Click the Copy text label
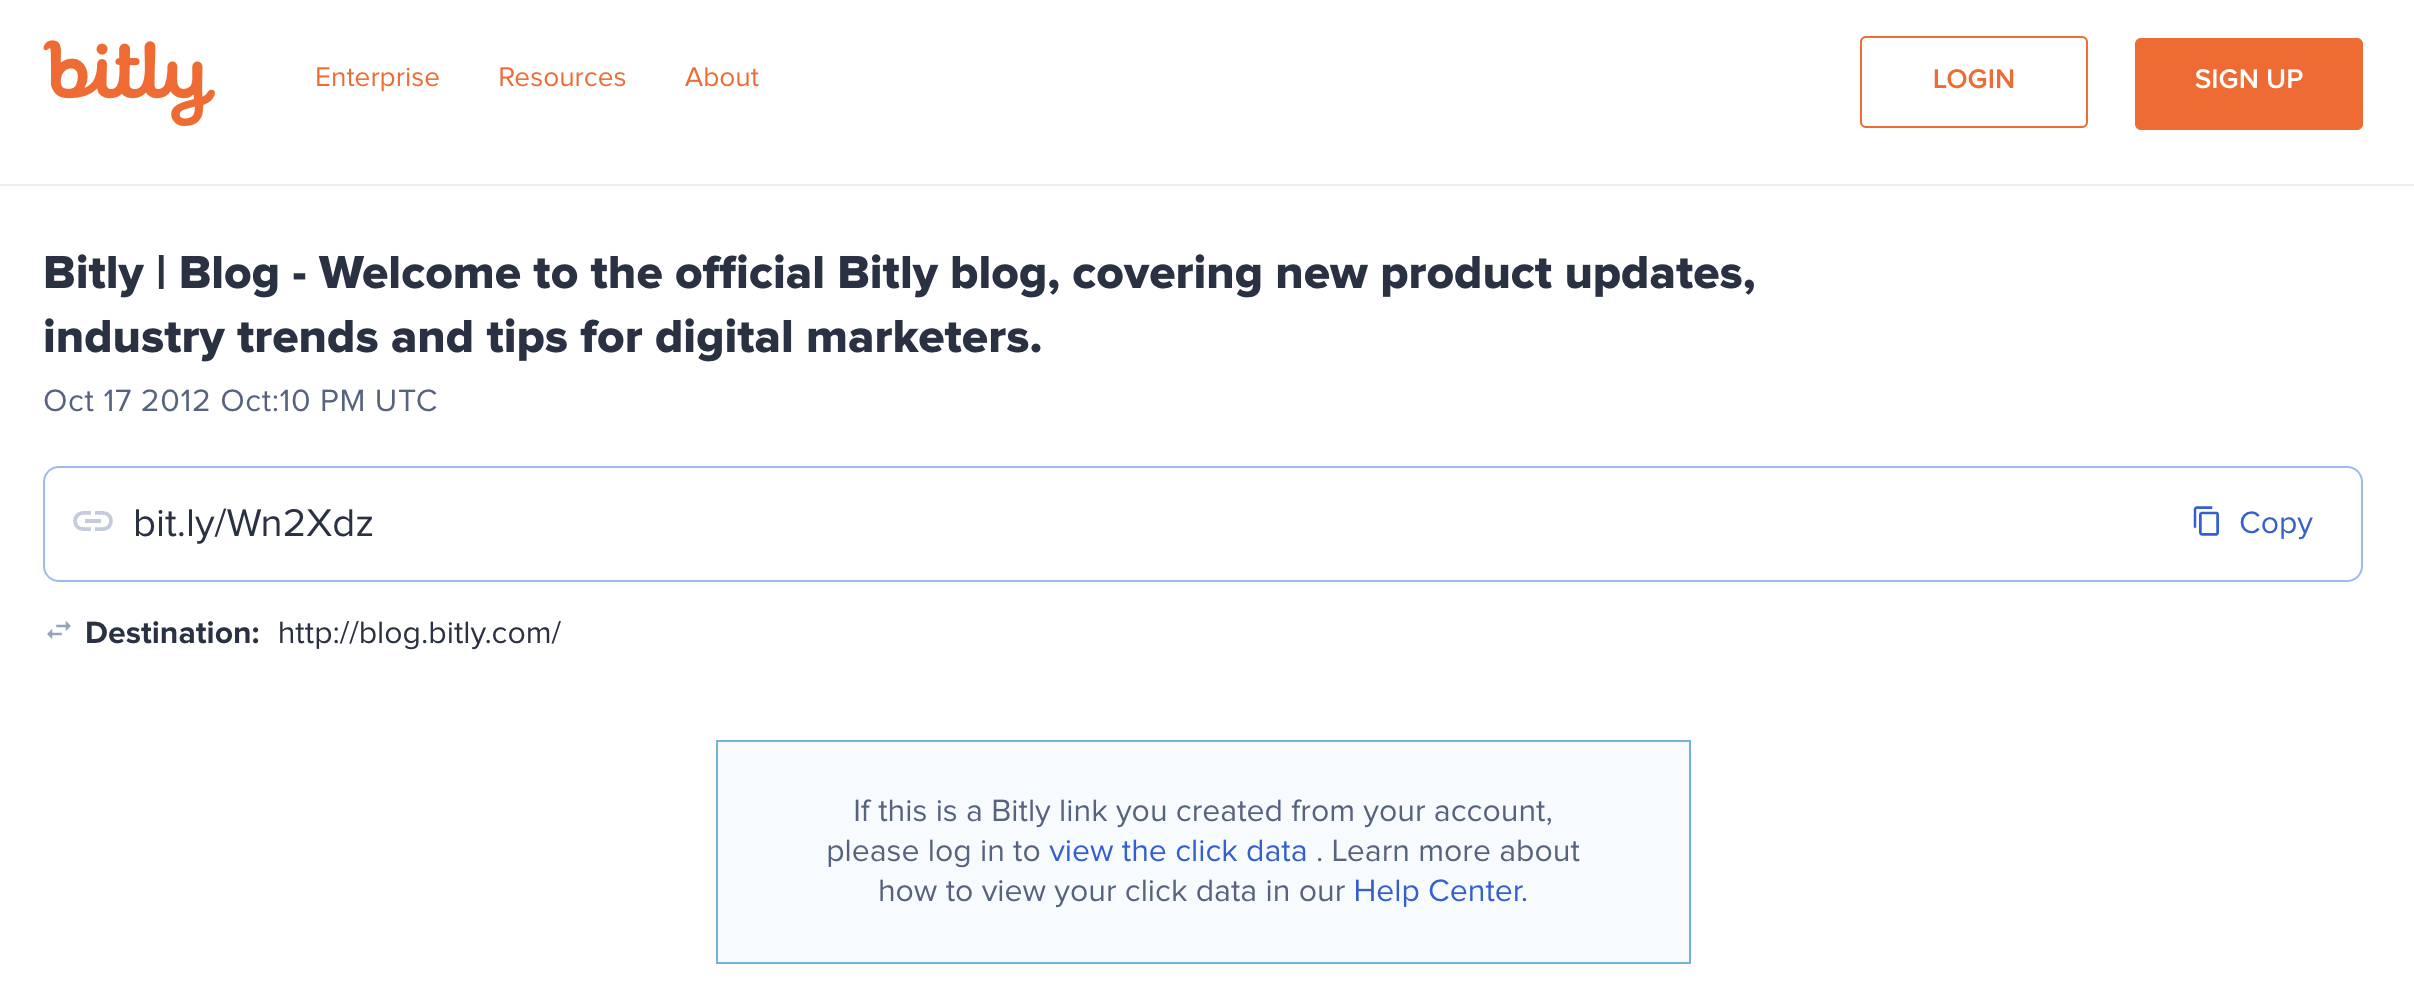The height and width of the screenshot is (1000, 2414). coord(2275,523)
